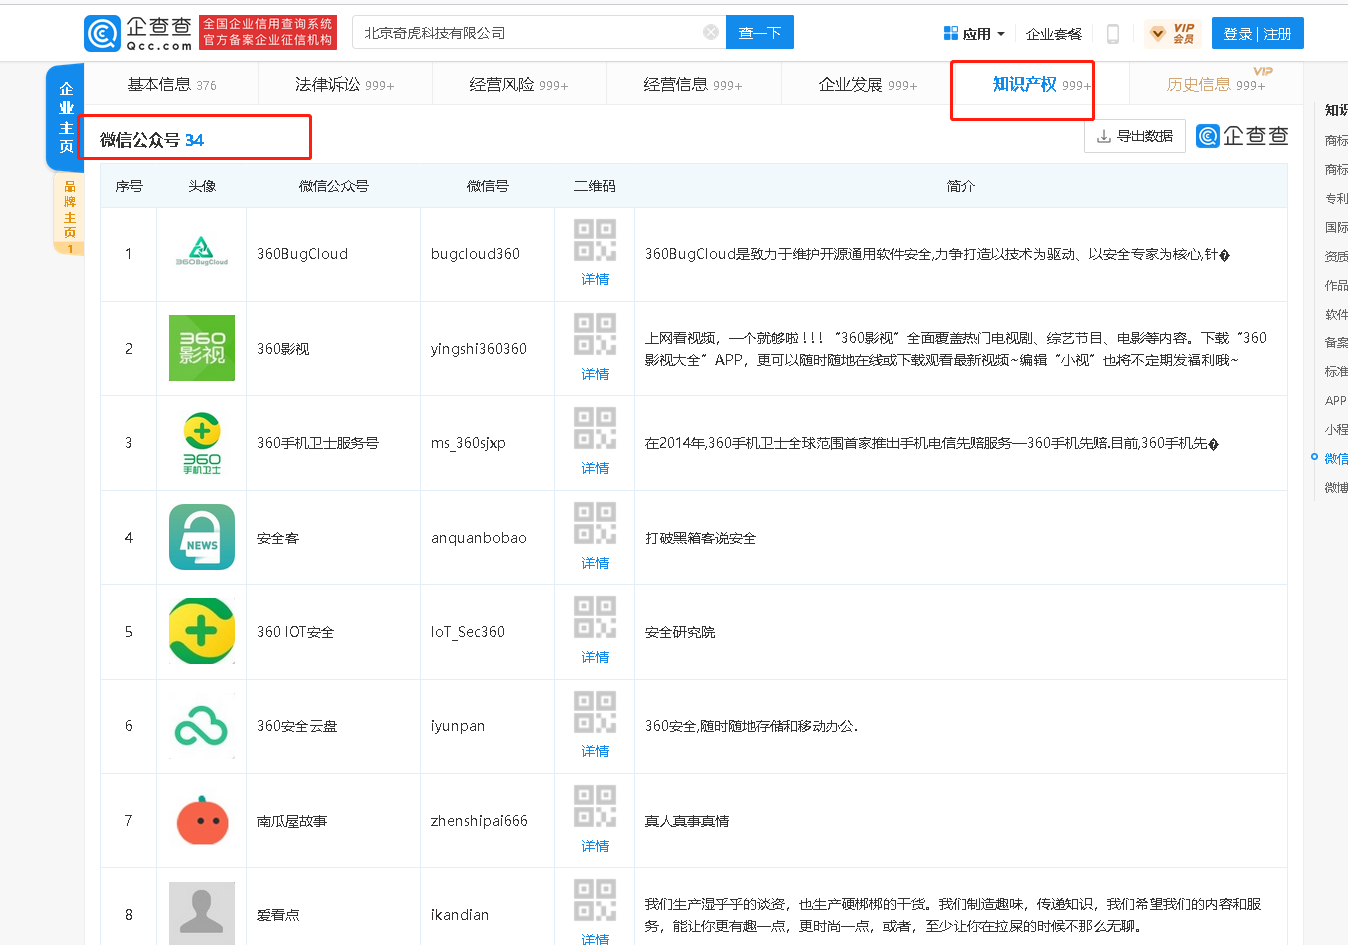
Task: Open the 南瓜屋故事 pumpkin avatar
Action: (x=202, y=820)
